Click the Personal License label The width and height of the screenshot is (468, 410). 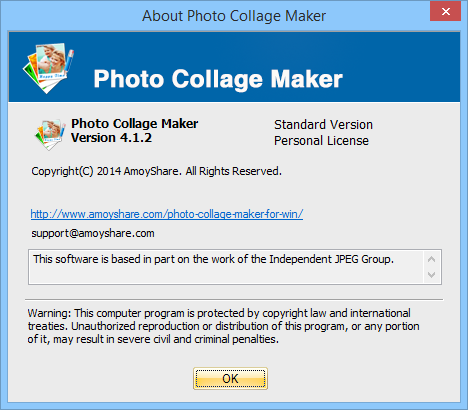pyautogui.click(x=321, y=141)
